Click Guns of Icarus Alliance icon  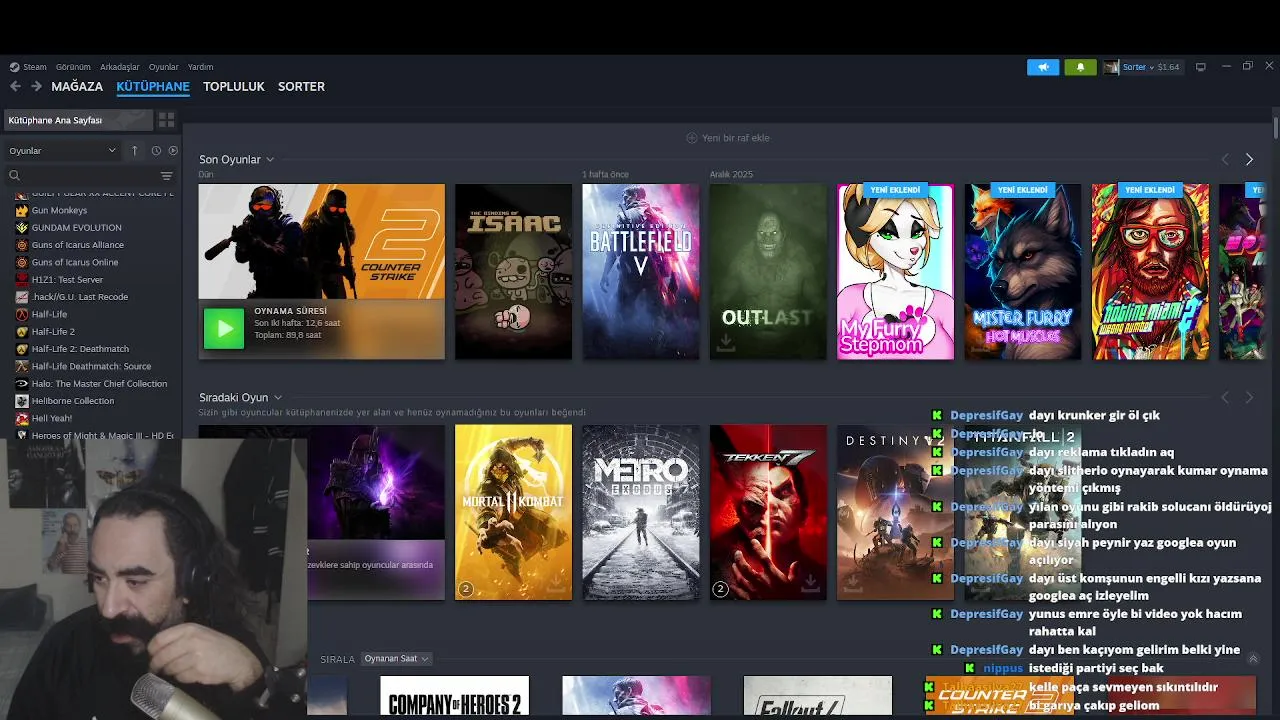pyautogui.click(x=22, y=245)
